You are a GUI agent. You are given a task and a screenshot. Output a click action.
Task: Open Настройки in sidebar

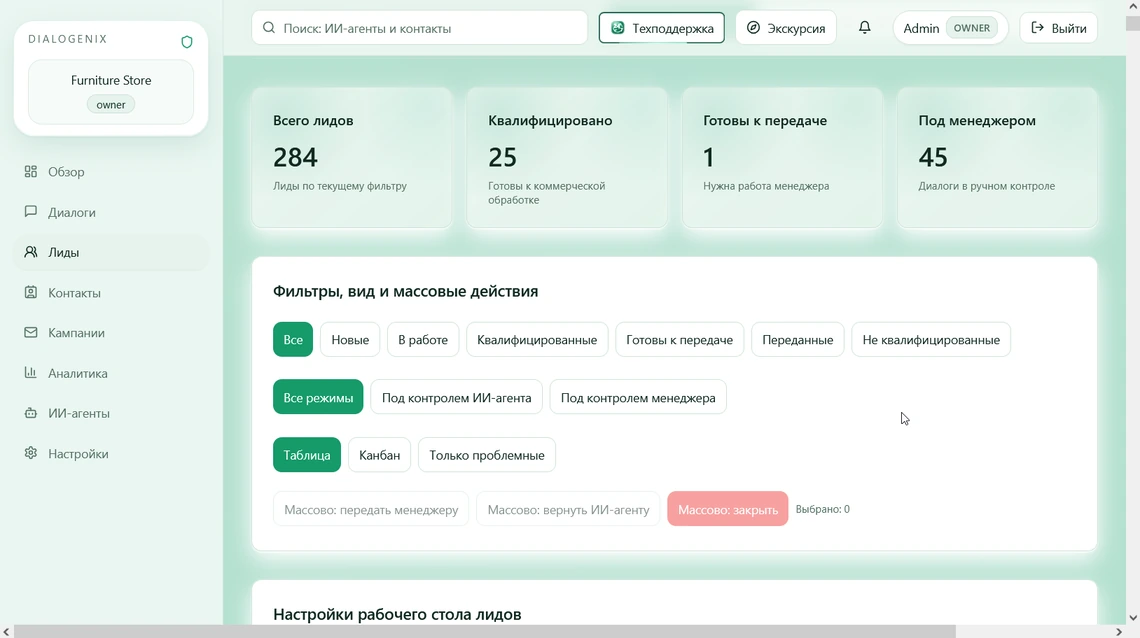[111, 453]
